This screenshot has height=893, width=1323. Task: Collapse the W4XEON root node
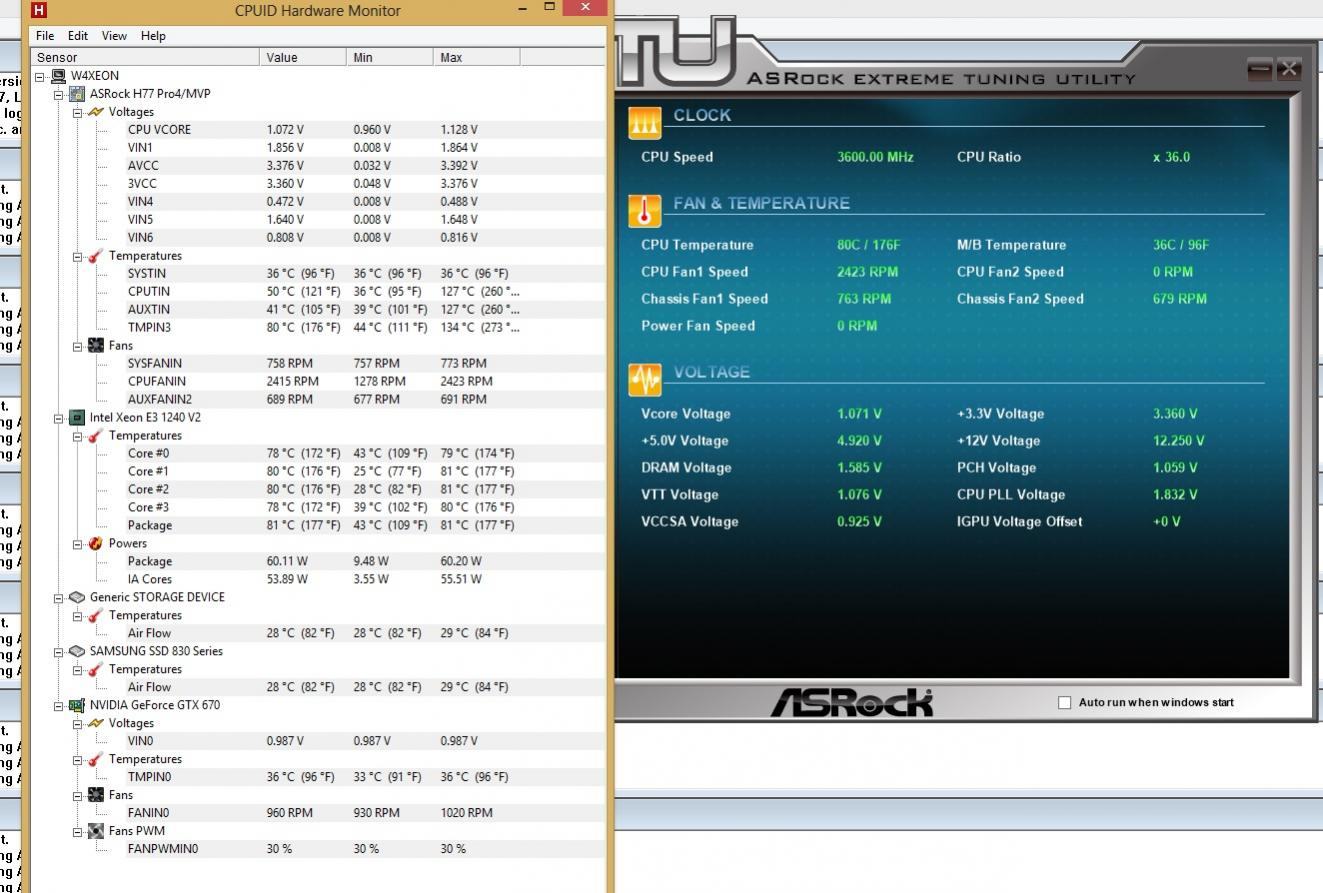point(39,76)
